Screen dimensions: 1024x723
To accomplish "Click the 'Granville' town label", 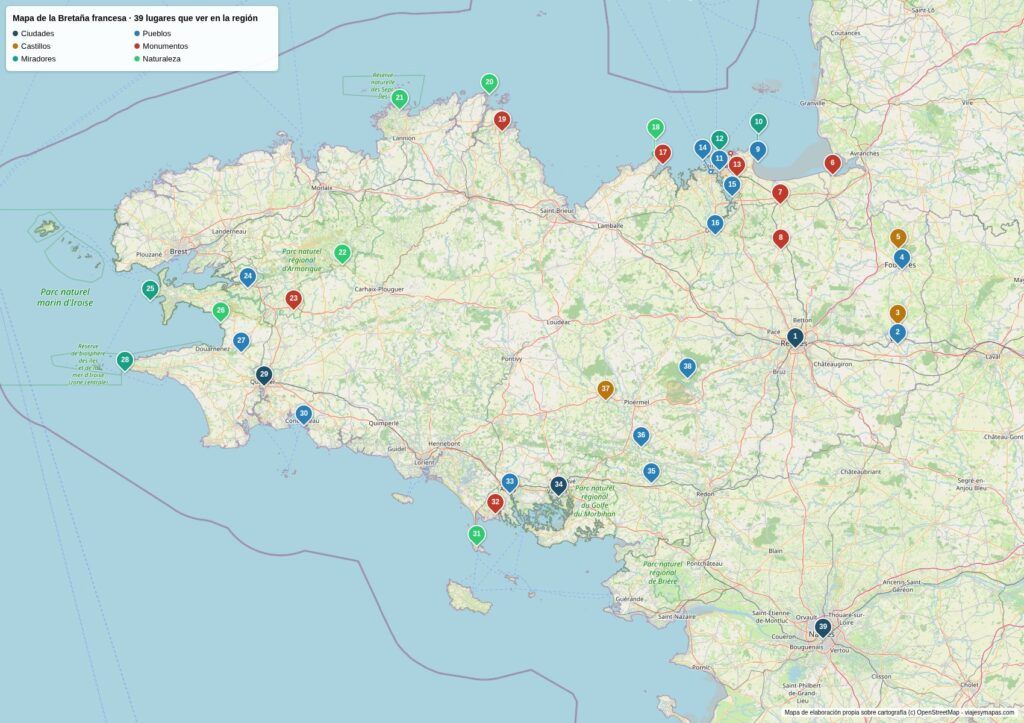I will point(812,103).
